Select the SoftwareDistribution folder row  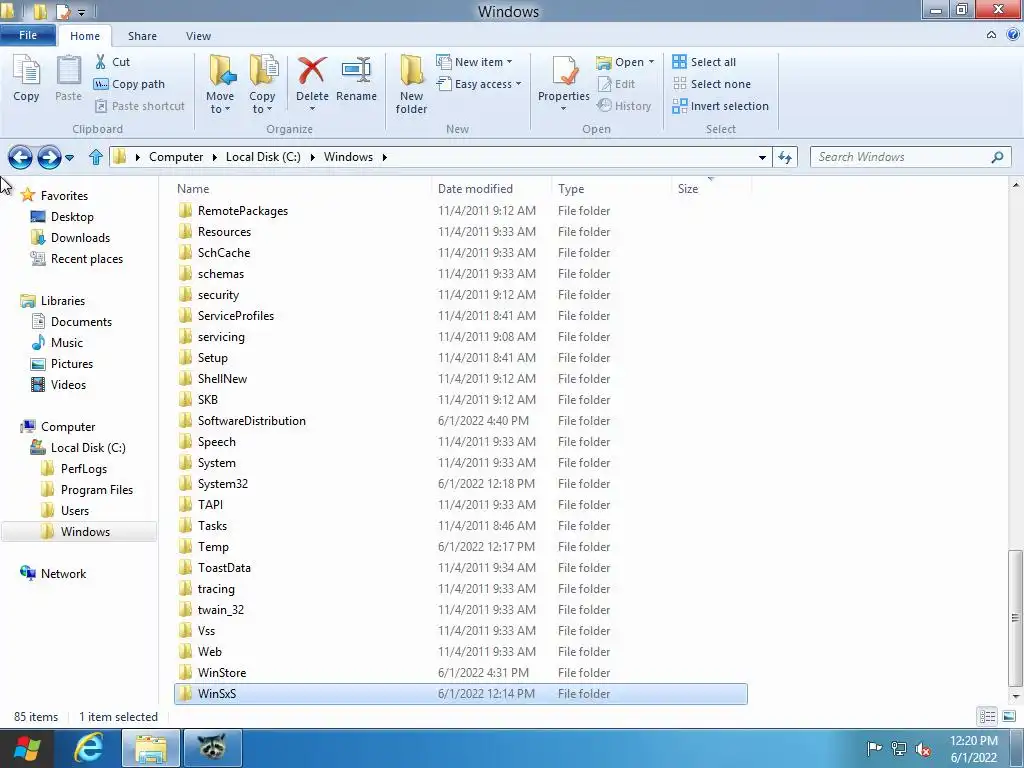point(460,421)
